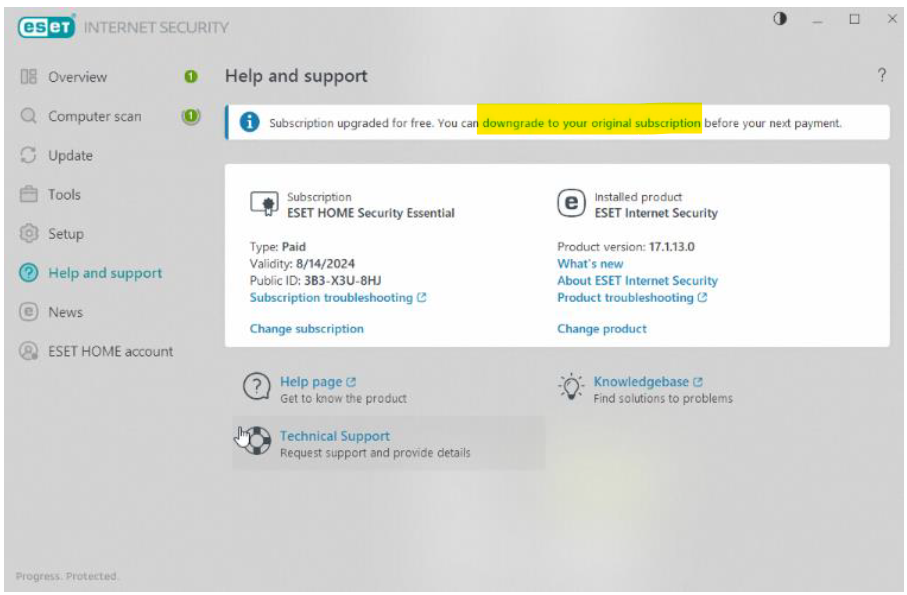Go to Computer scan in sidebar
The width and height of the screenshot is (907, 595).
pyautogui.click(x=94, y=116)
